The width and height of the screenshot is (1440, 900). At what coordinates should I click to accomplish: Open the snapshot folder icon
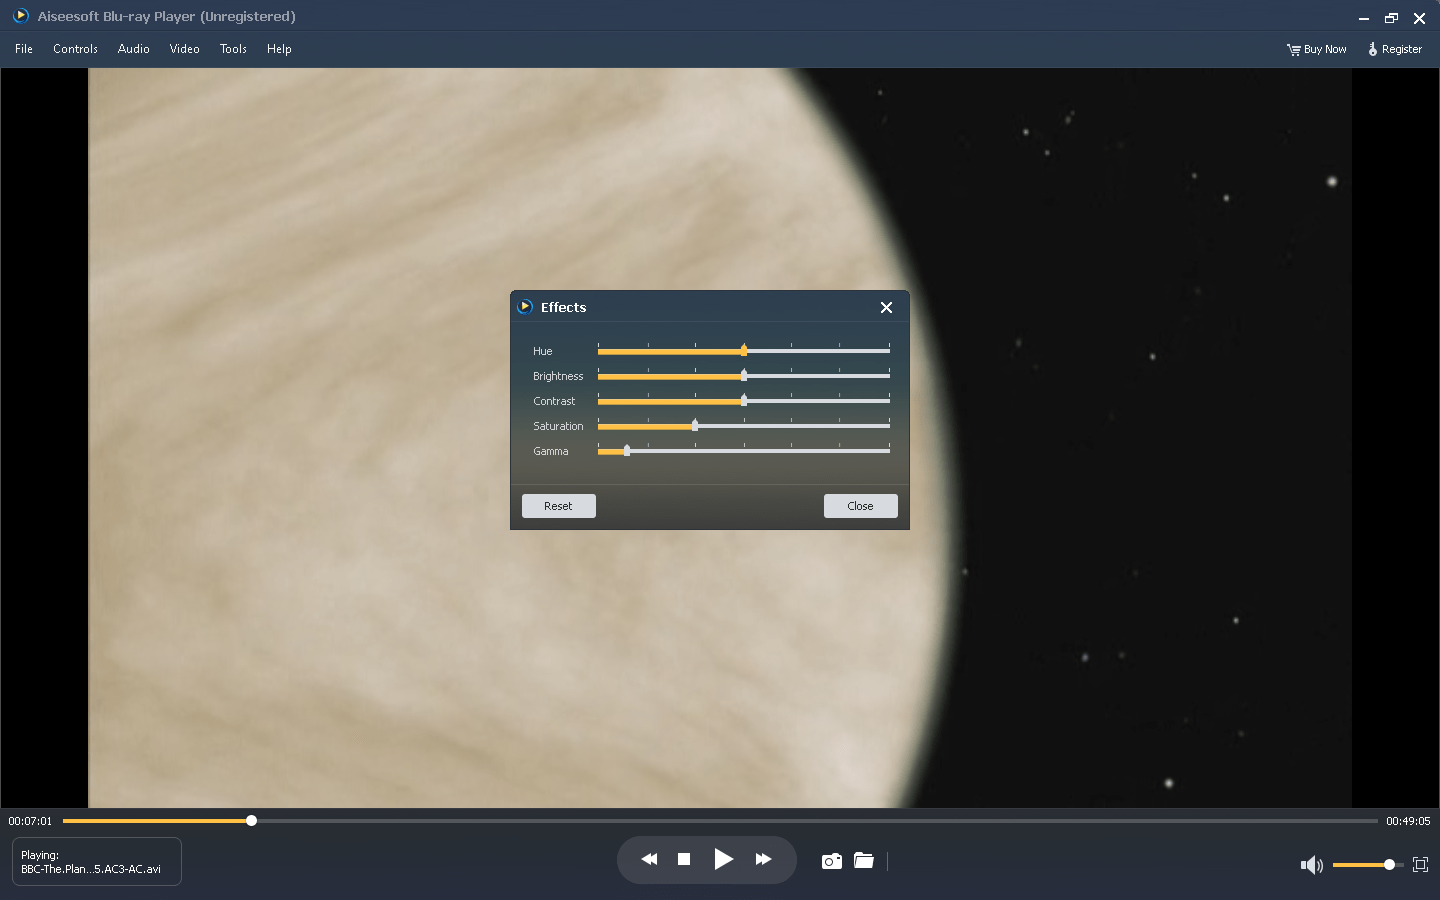coord(864,860)
